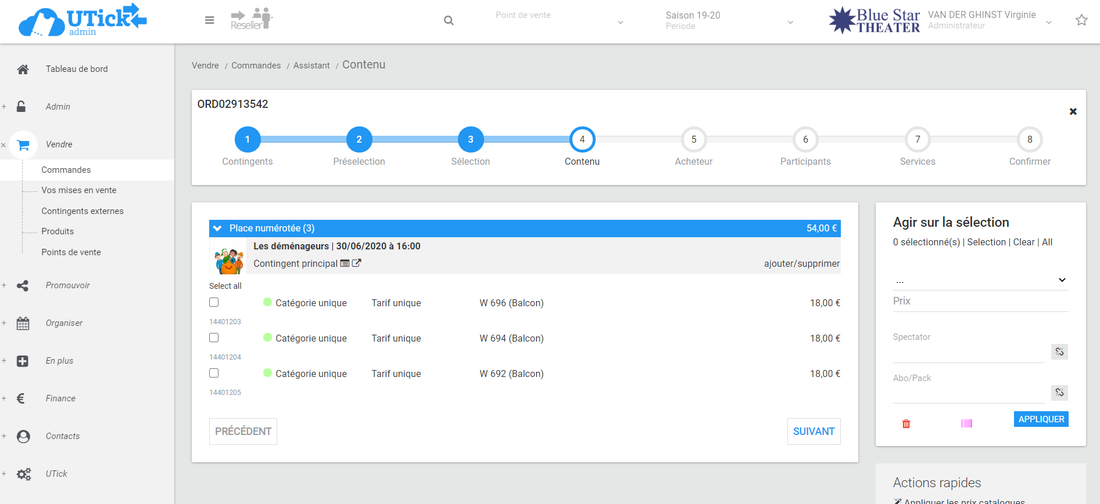
Task: Click the Reseller icon in top bar
Action: pos(251,20)
